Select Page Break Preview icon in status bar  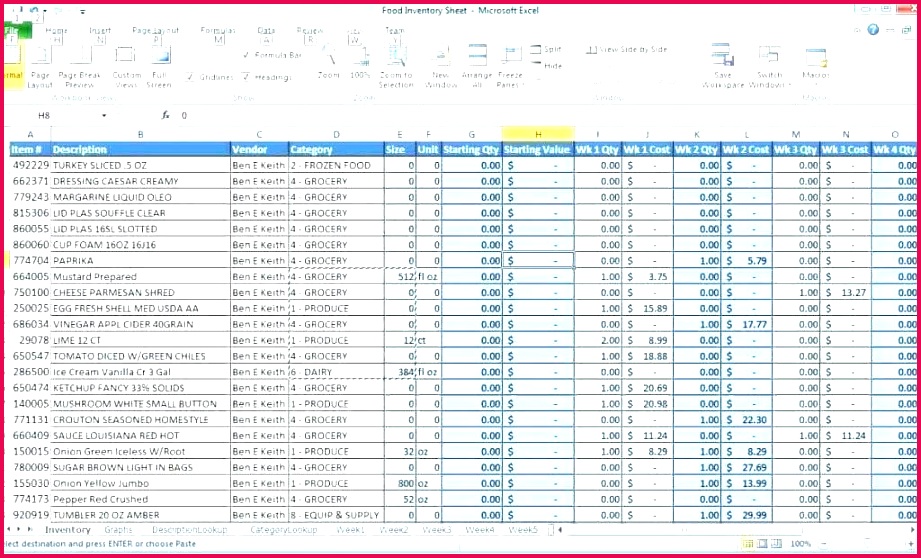pos(776,544)
